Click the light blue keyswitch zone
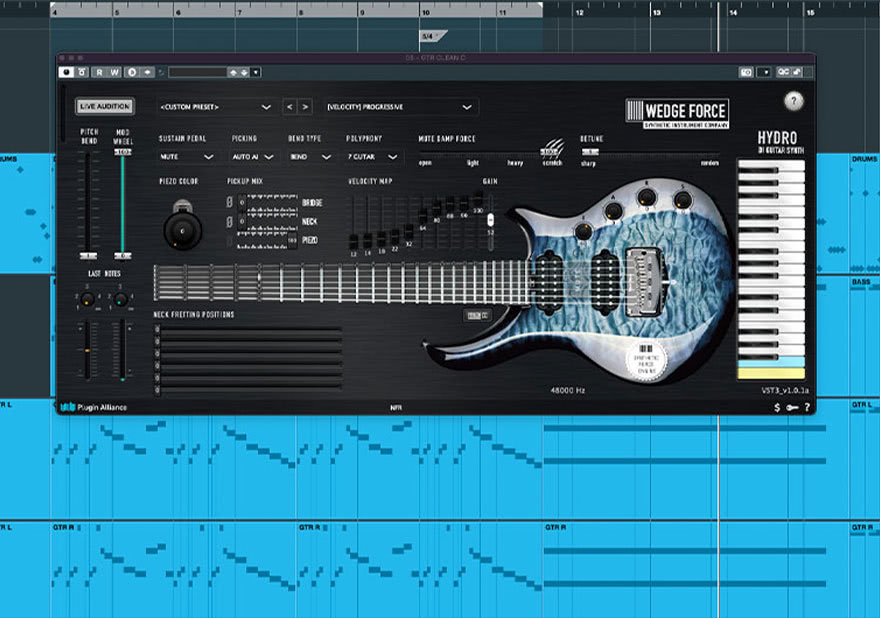Image resolution: width=880 pixels, height=618 pixels. [771, 362]
